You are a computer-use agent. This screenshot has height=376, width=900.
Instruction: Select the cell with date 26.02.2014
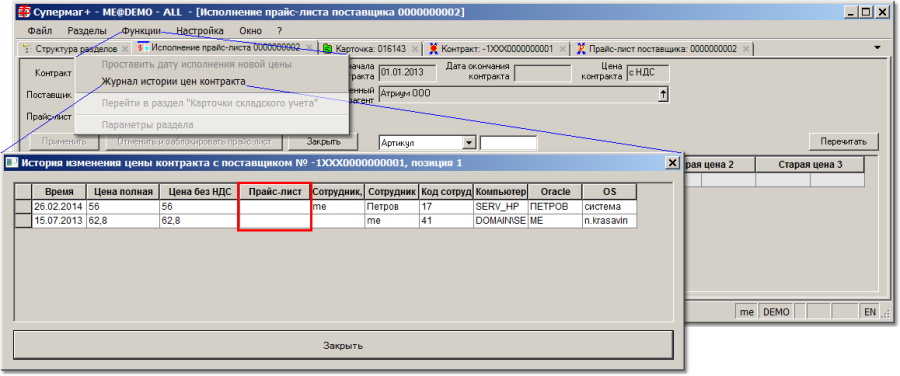59,206
